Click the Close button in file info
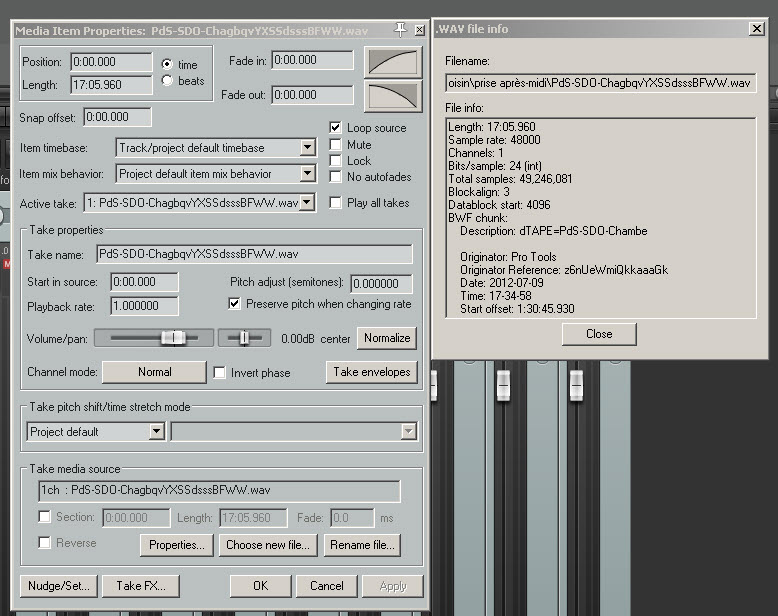778x616 pixels. click(599, 334)
